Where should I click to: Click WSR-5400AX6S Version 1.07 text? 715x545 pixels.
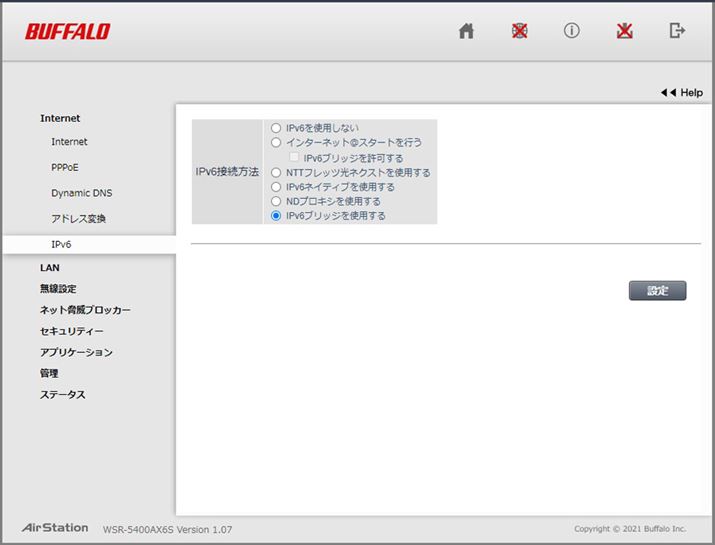point(167,529)
